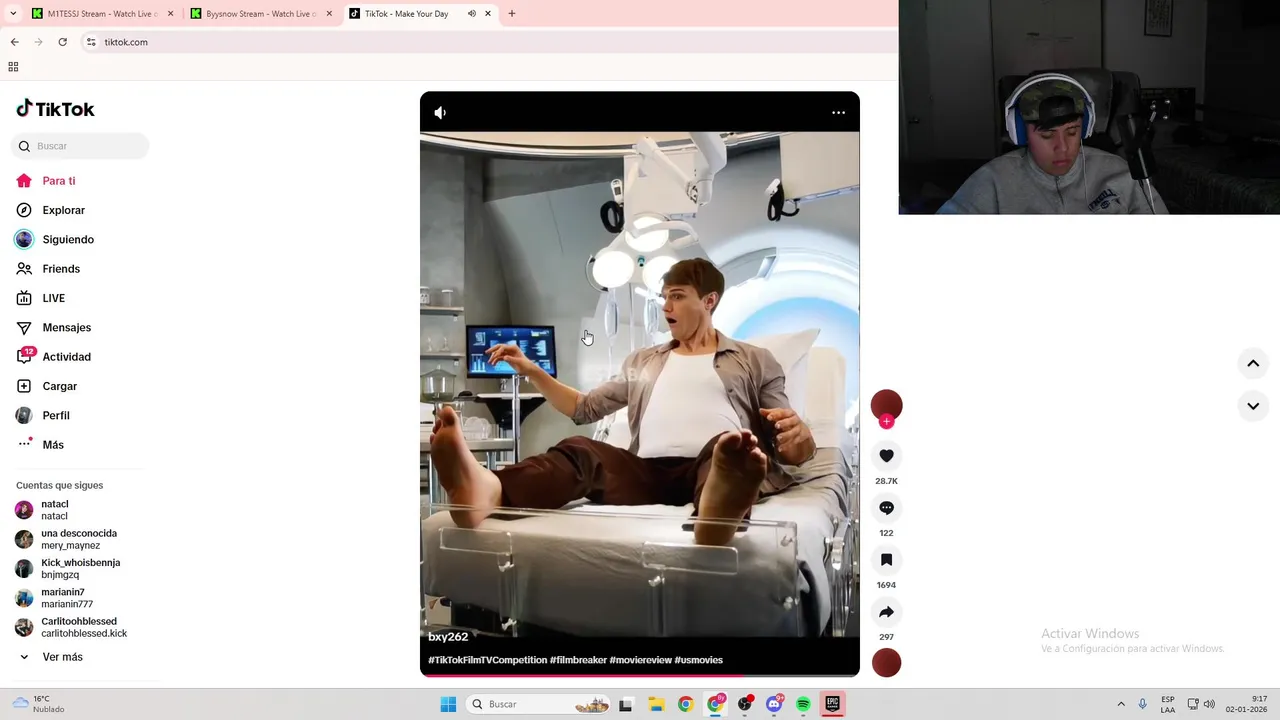The image size is (1280, 720).
Task: Open the apps grid on the bookmarks bar
Action: tap(13, 67)
